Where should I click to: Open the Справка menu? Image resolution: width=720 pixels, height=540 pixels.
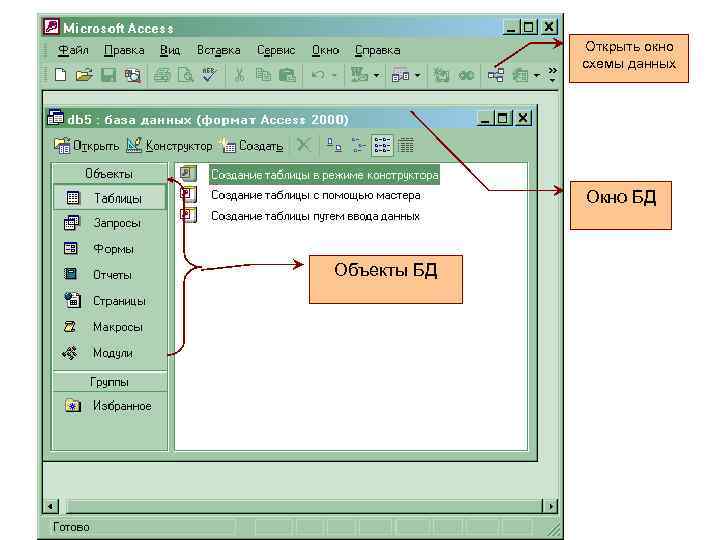coord(377,50)
